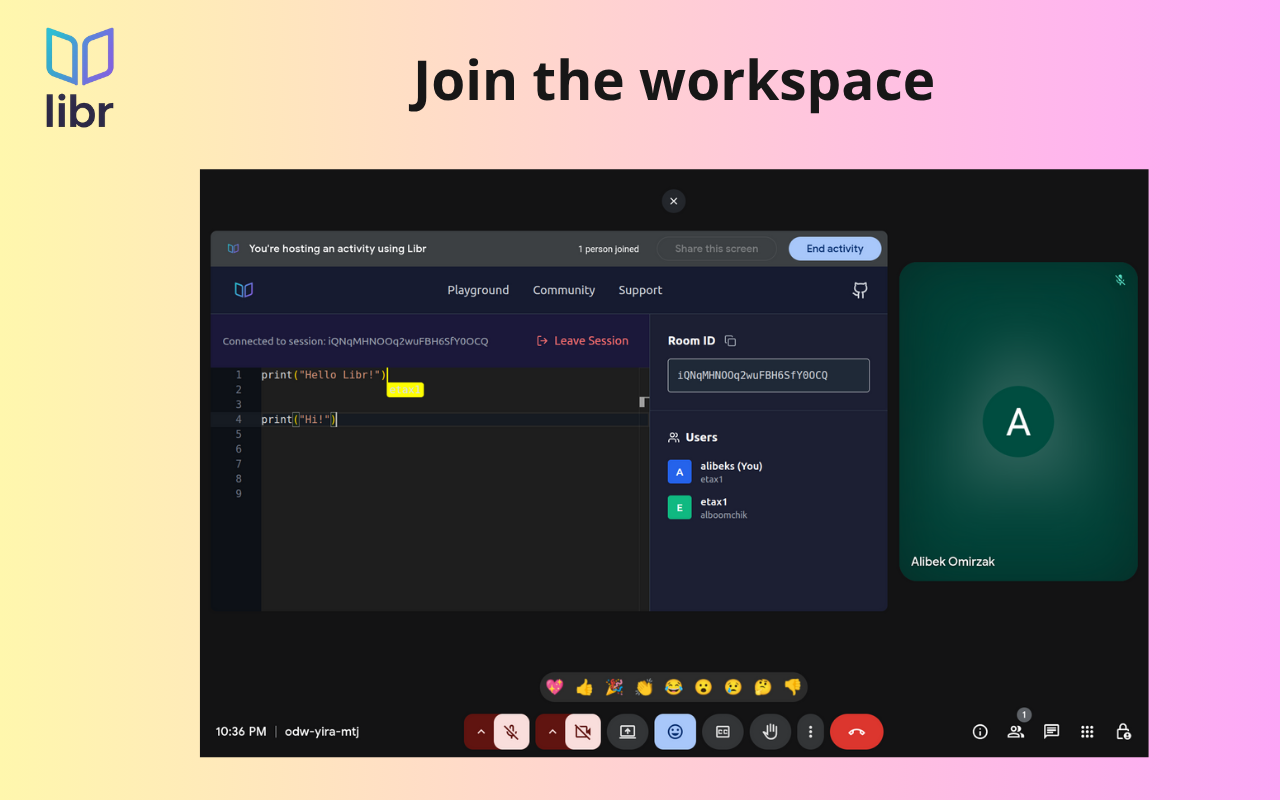This screenshot has height=800, width=1280.
Task: Send the heart emoji reaction
Action: (555, 687)
